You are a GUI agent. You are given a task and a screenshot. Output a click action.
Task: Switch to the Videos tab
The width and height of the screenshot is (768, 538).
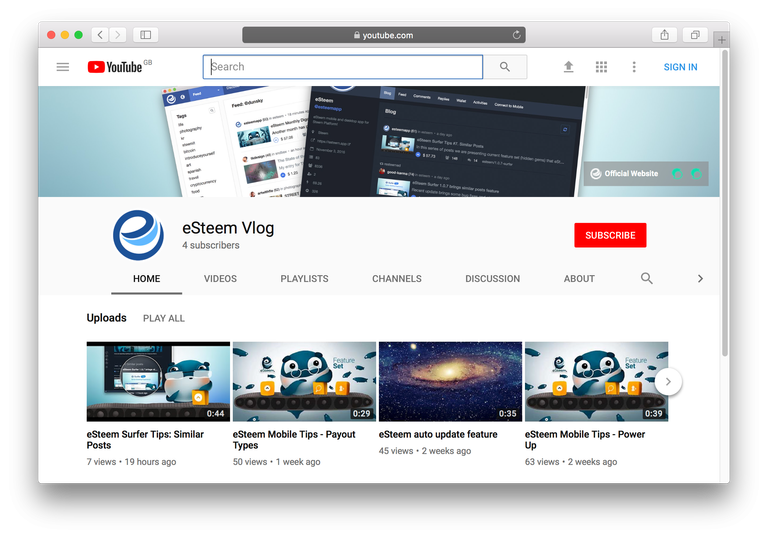(220, 278)
